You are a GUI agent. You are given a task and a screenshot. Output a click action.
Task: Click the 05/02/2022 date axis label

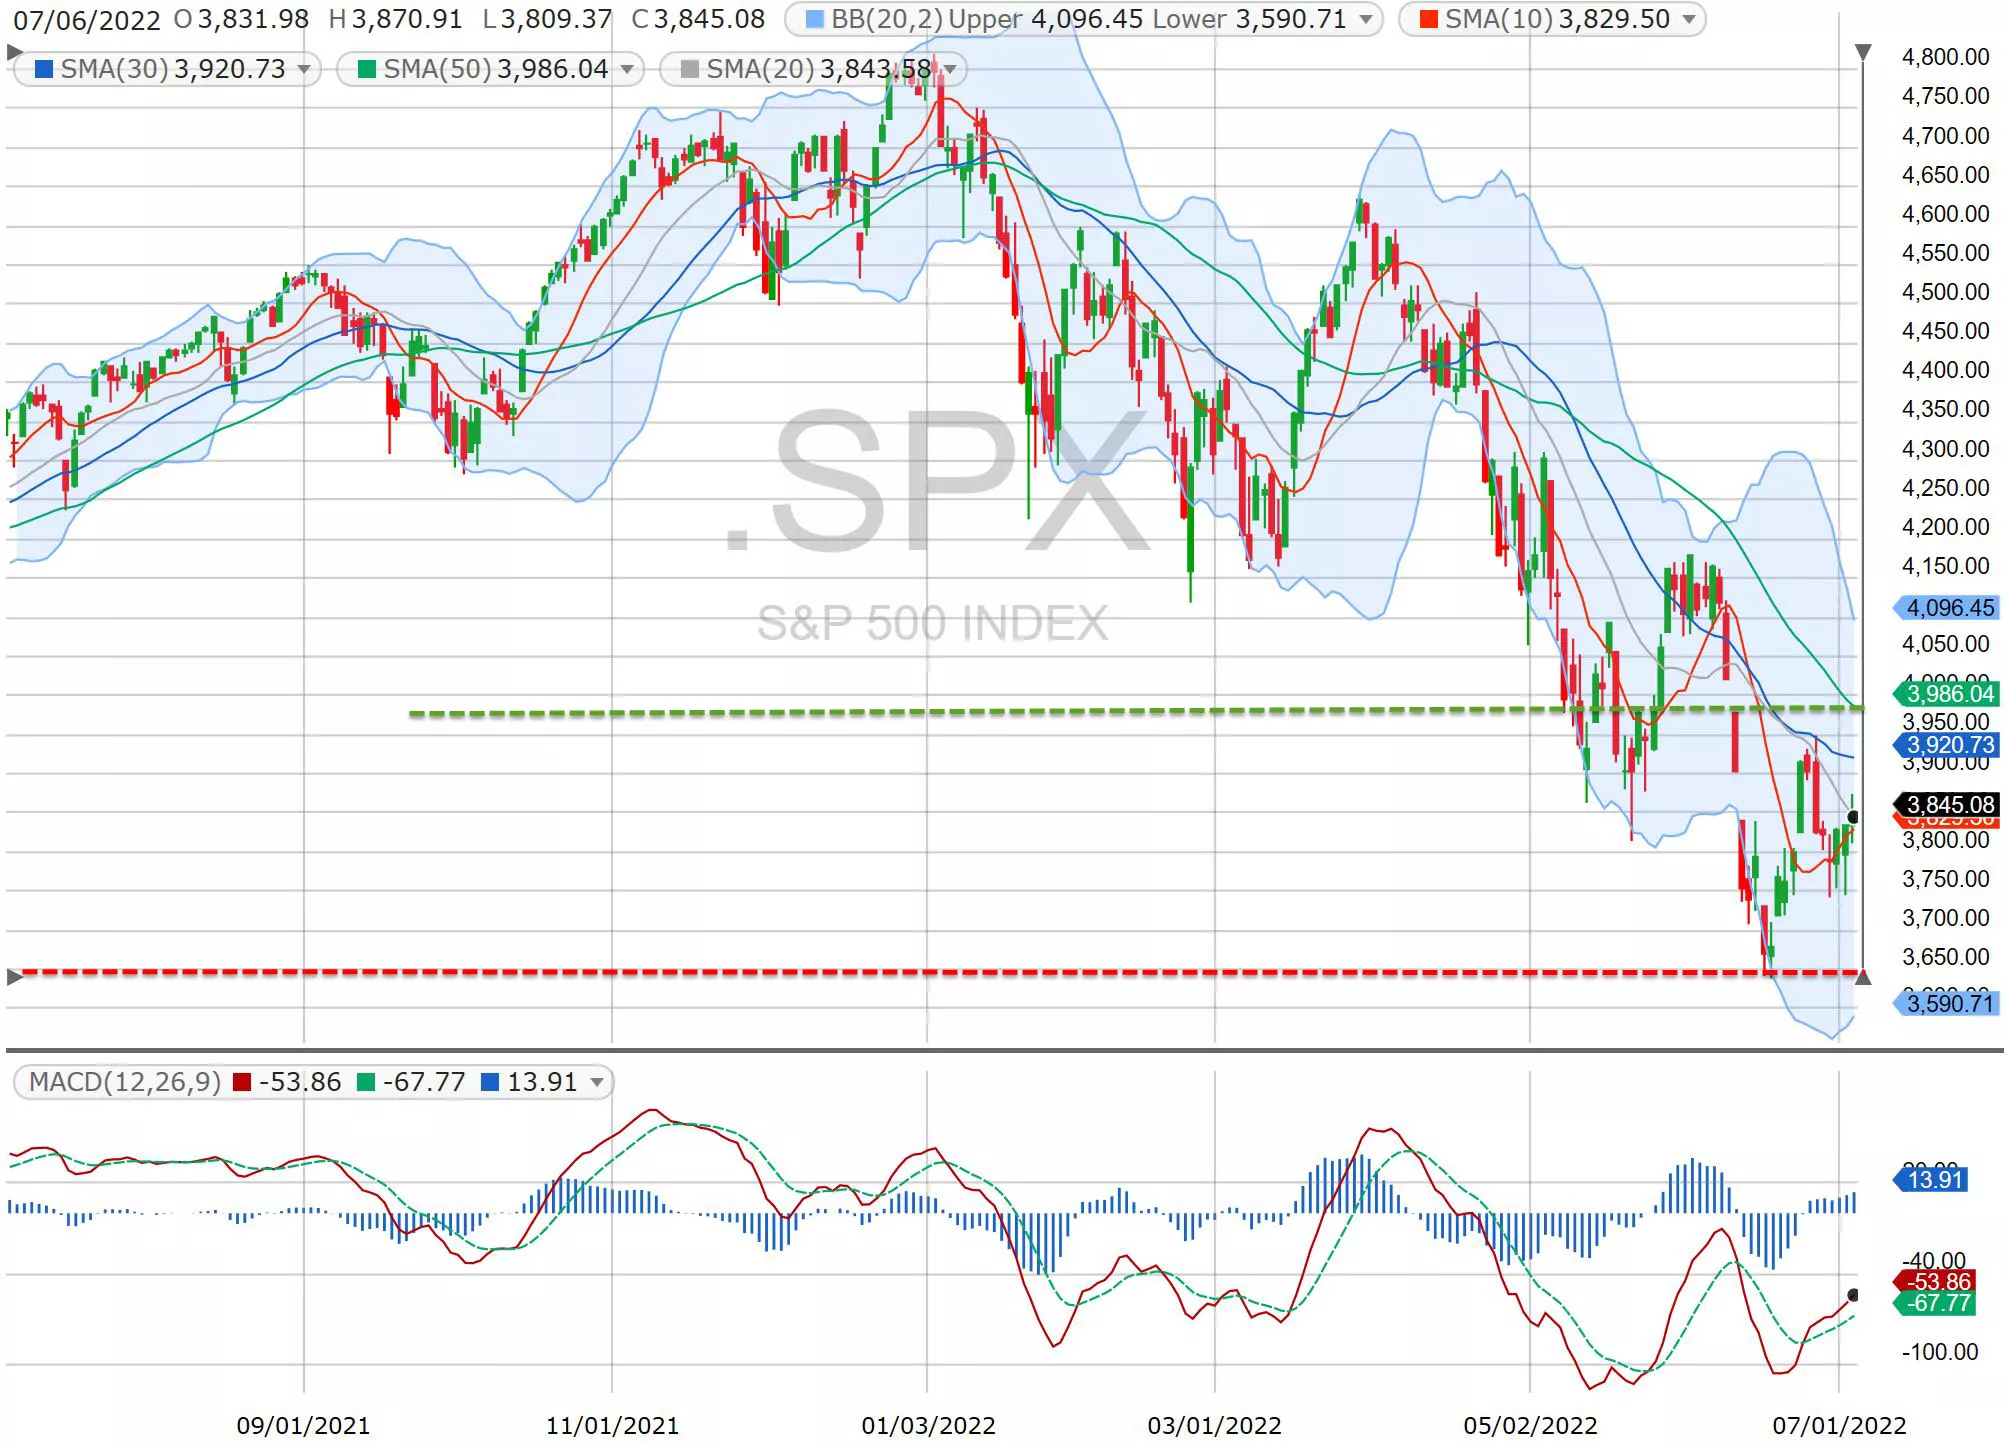[1531, 1426]
